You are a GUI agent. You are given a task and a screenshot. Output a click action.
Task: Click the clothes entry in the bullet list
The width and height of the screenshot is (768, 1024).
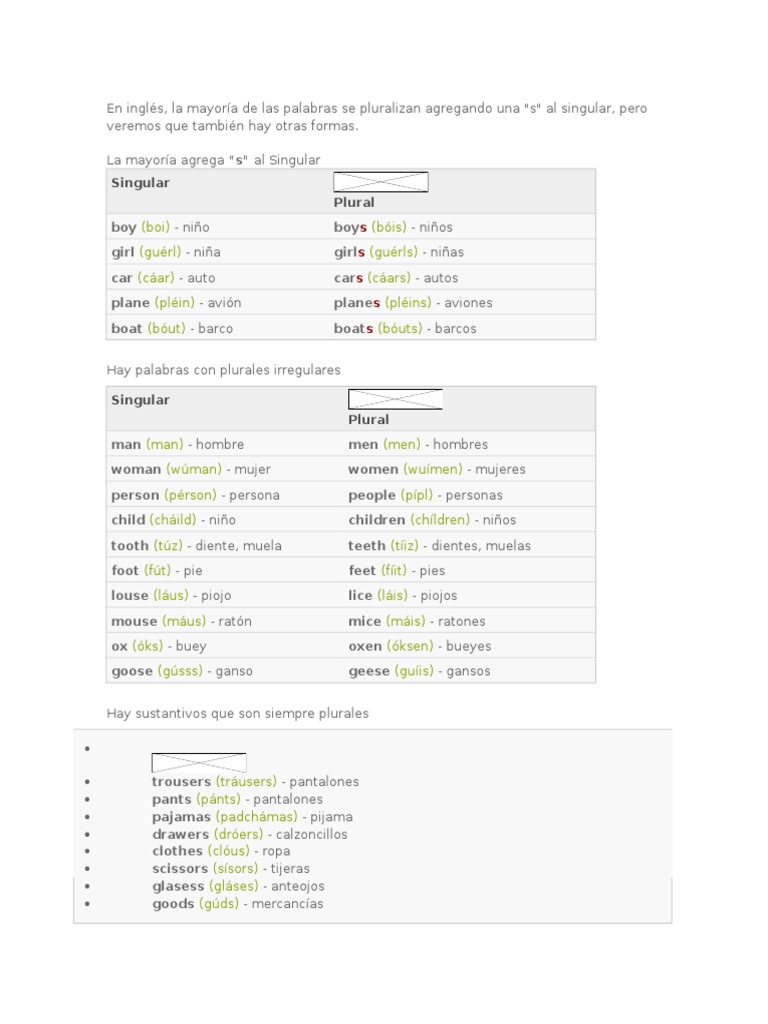pyautogui.click(x=177, y=851)
